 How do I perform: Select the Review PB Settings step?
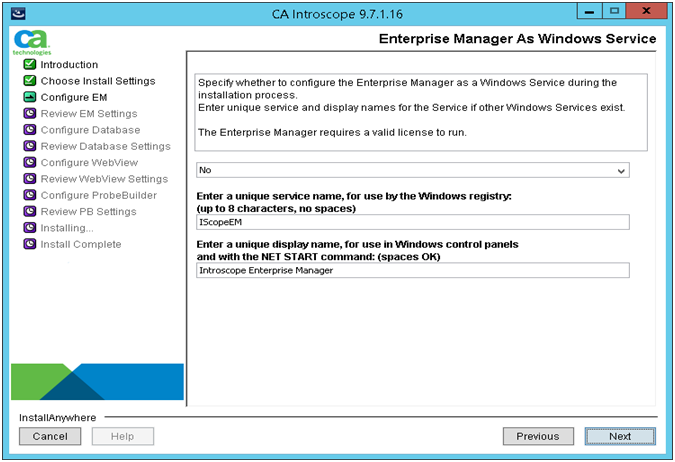tap(88, 212)
